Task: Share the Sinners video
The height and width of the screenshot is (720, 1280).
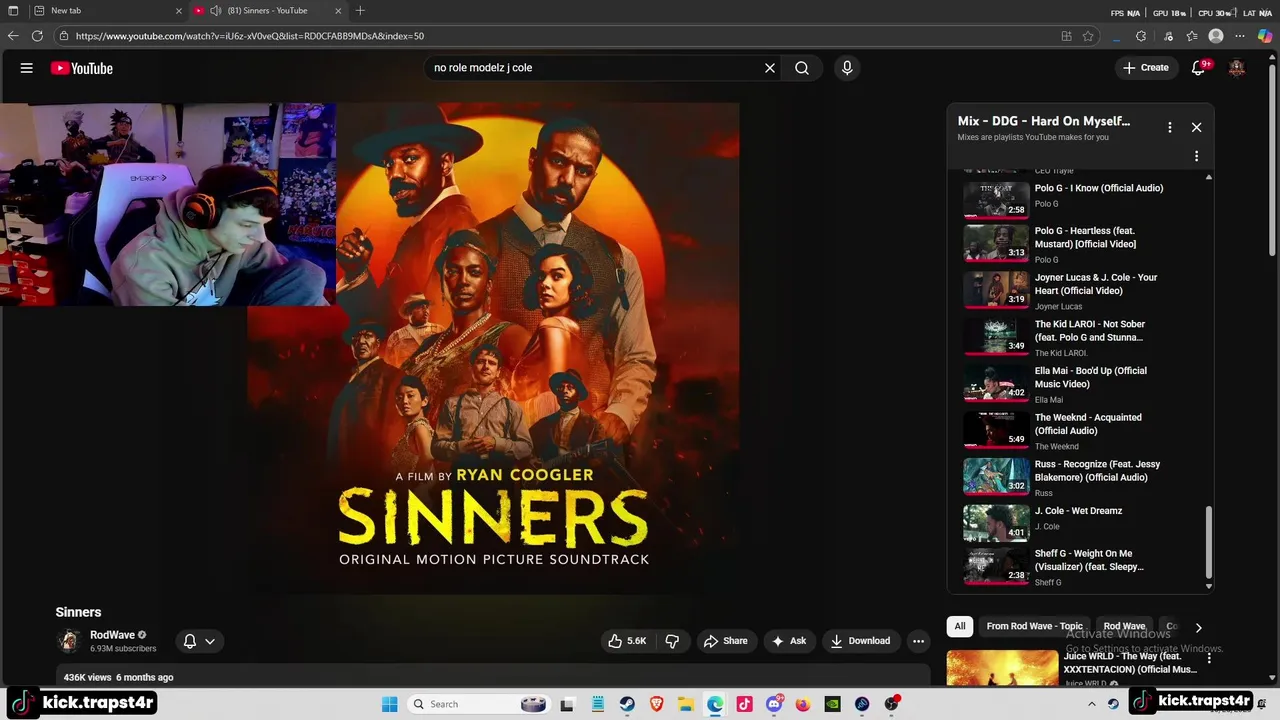Action: coord(726,641)
